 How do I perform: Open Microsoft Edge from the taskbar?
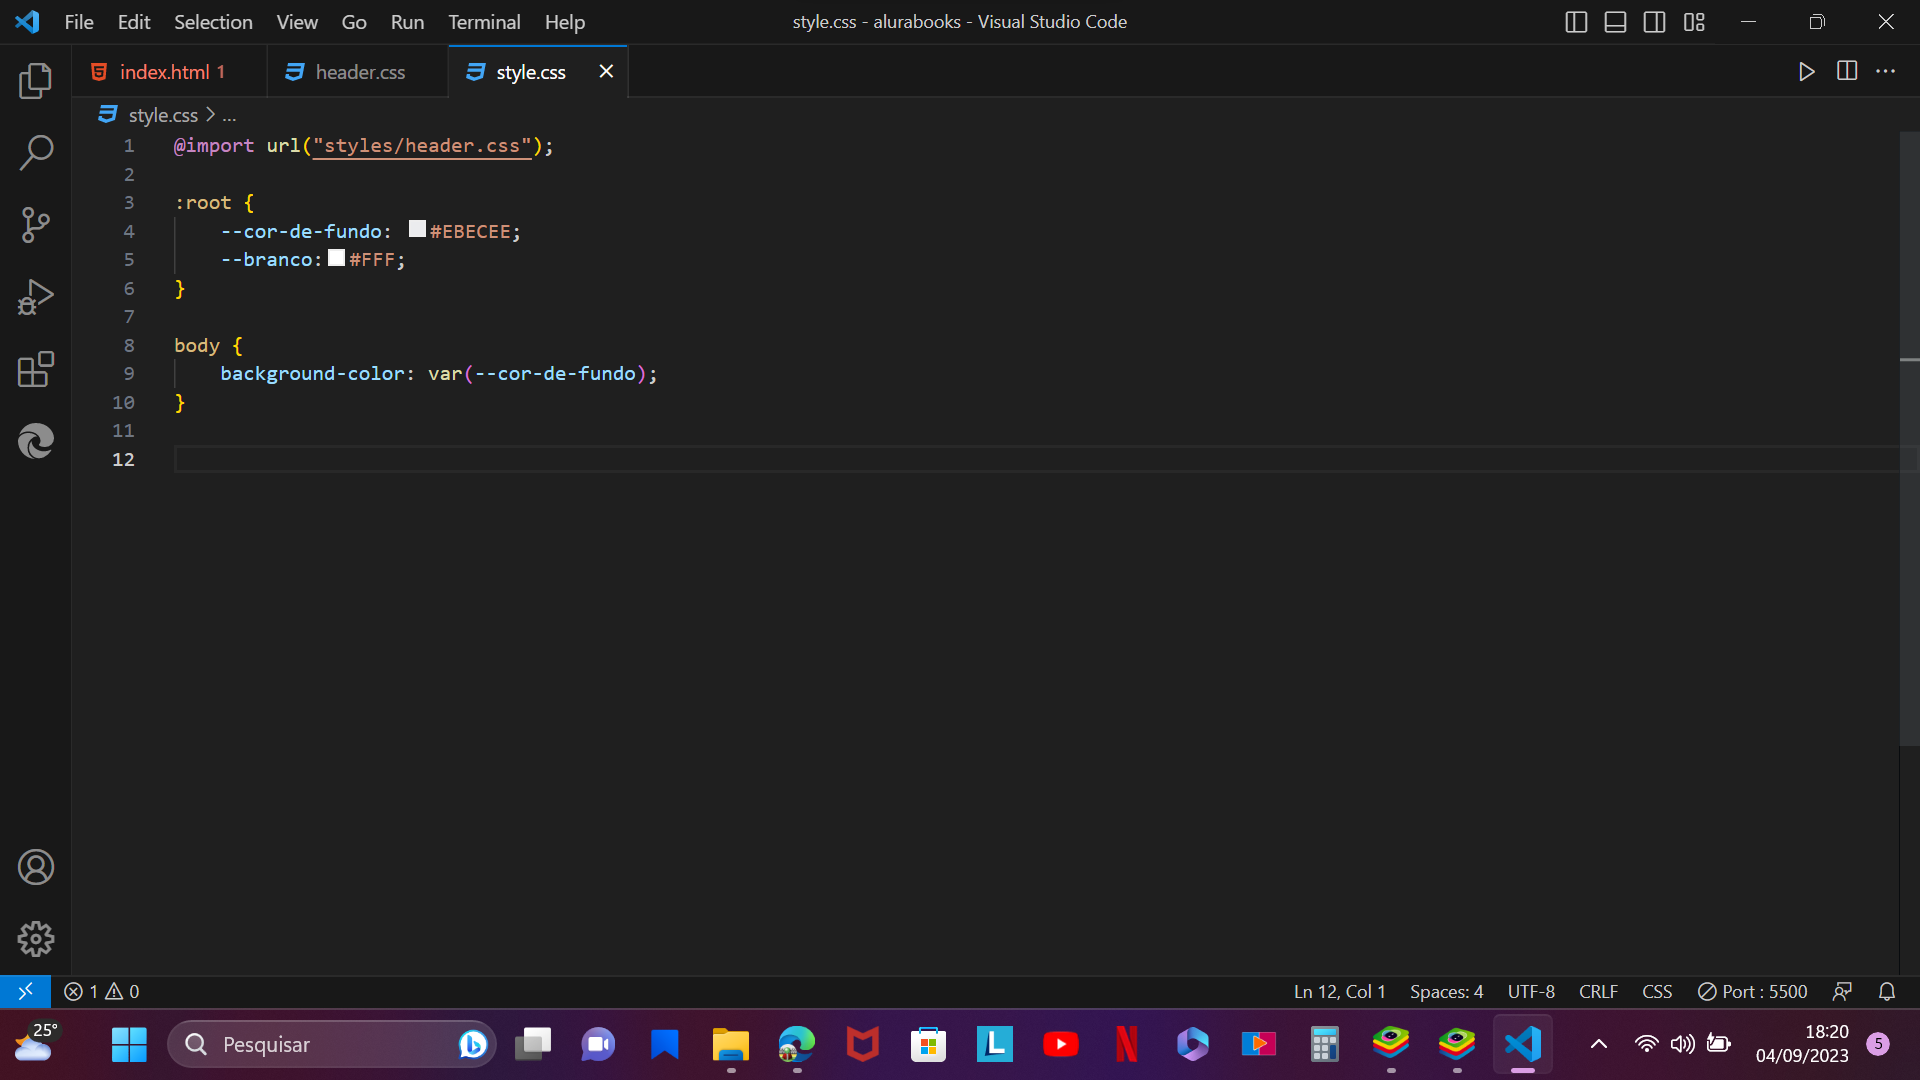coord(797,1045)
